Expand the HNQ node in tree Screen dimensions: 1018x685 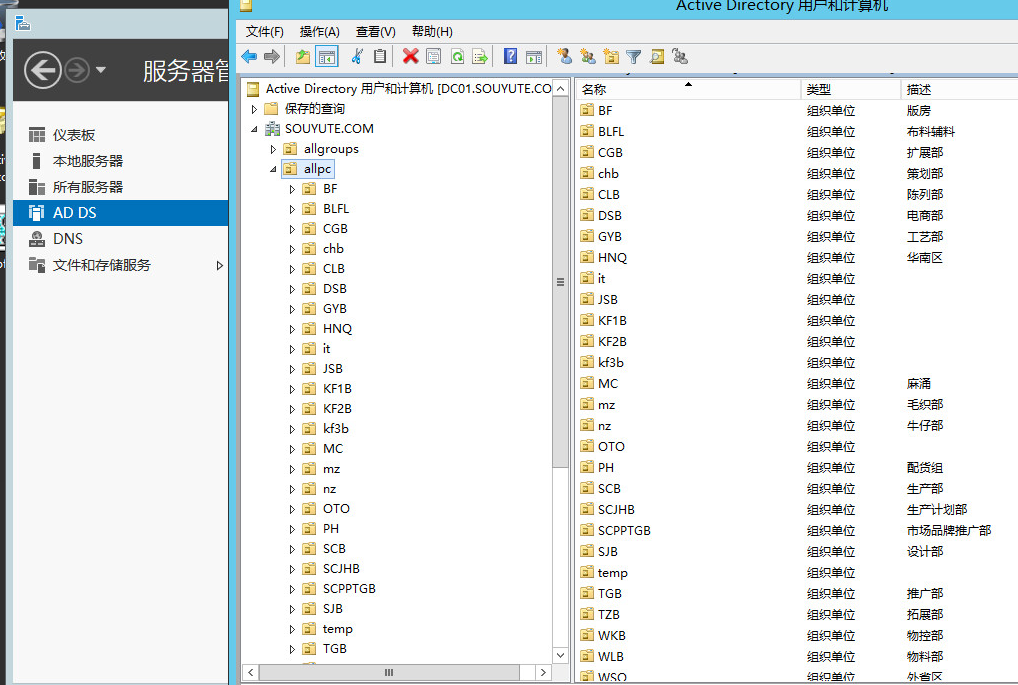coord(292,329)
